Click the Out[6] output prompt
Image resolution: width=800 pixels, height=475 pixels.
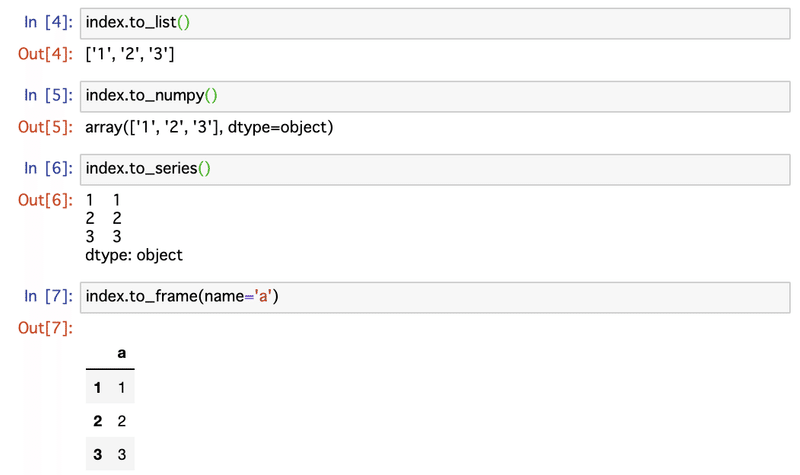pos(46,200)
